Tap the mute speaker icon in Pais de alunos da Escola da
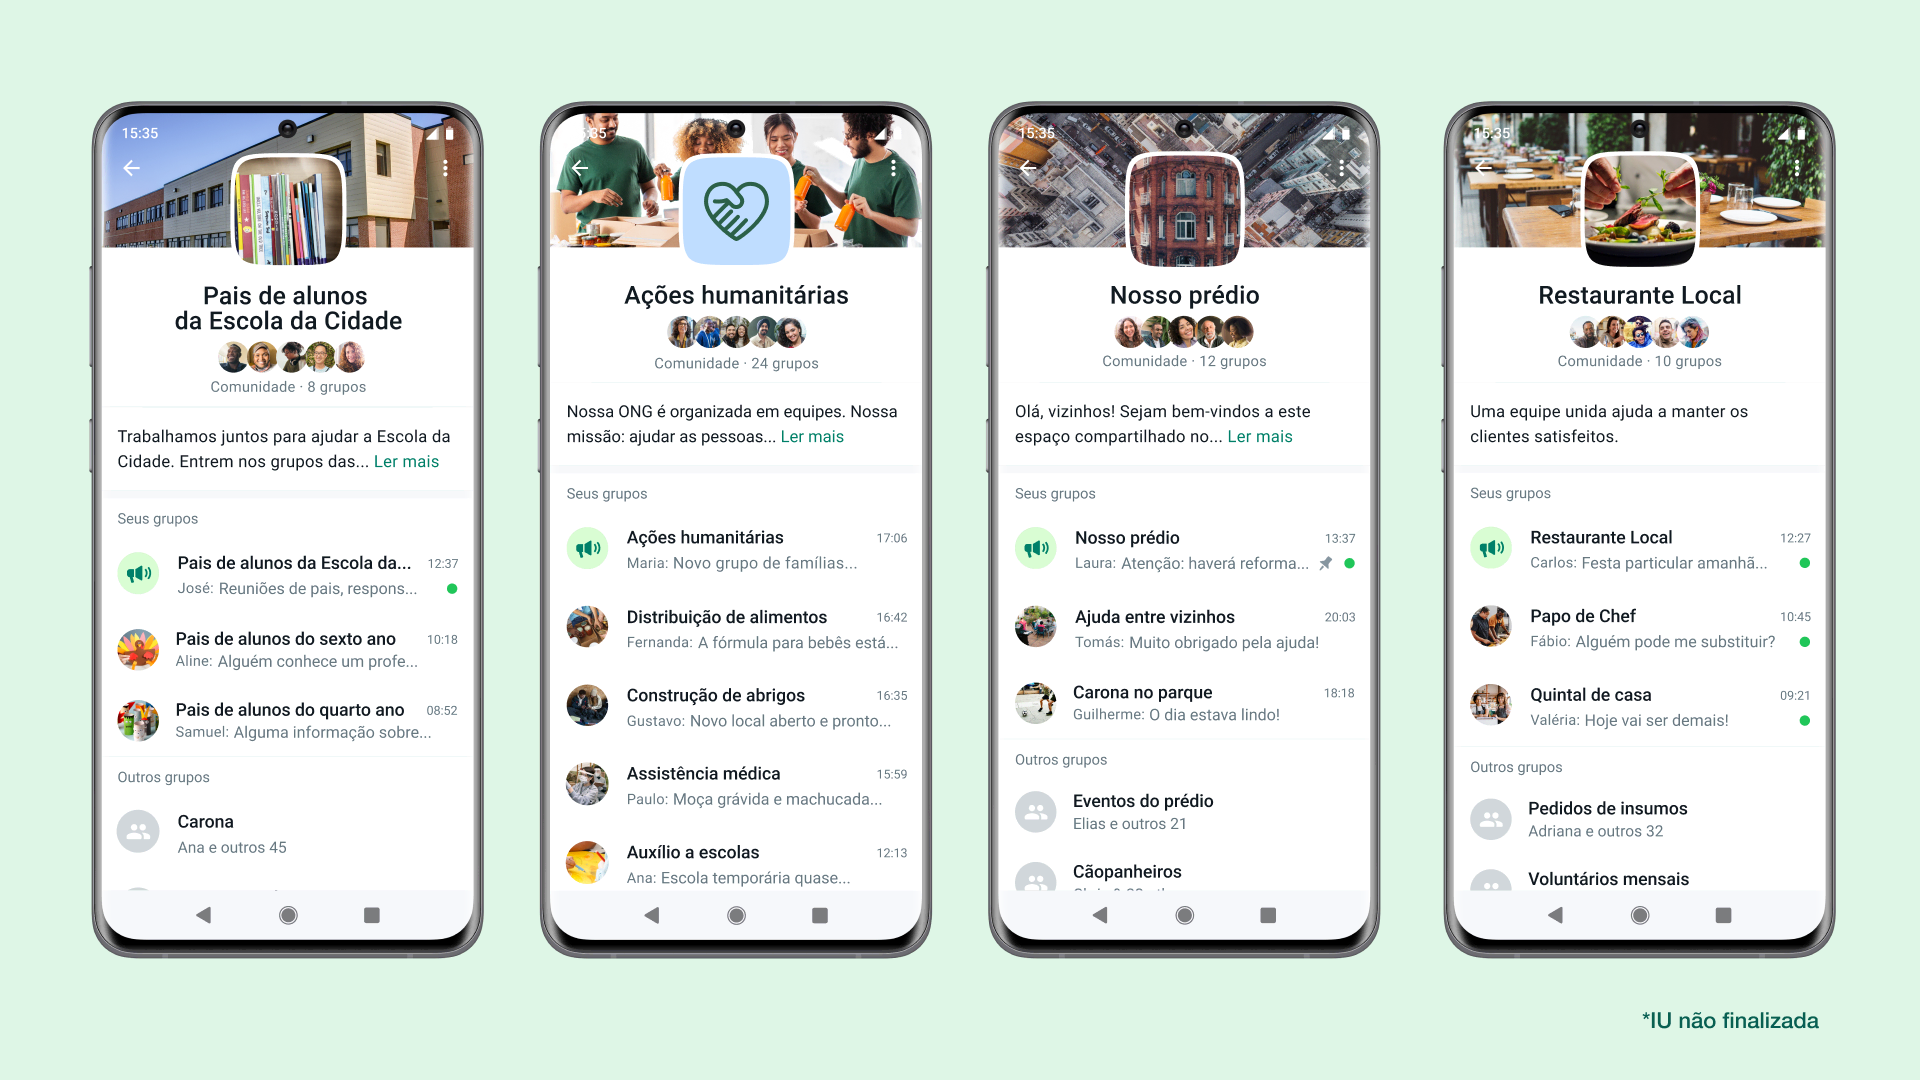Image resolution: width=1920 pixels, height=1080 pixels. [x=140, y=572]
